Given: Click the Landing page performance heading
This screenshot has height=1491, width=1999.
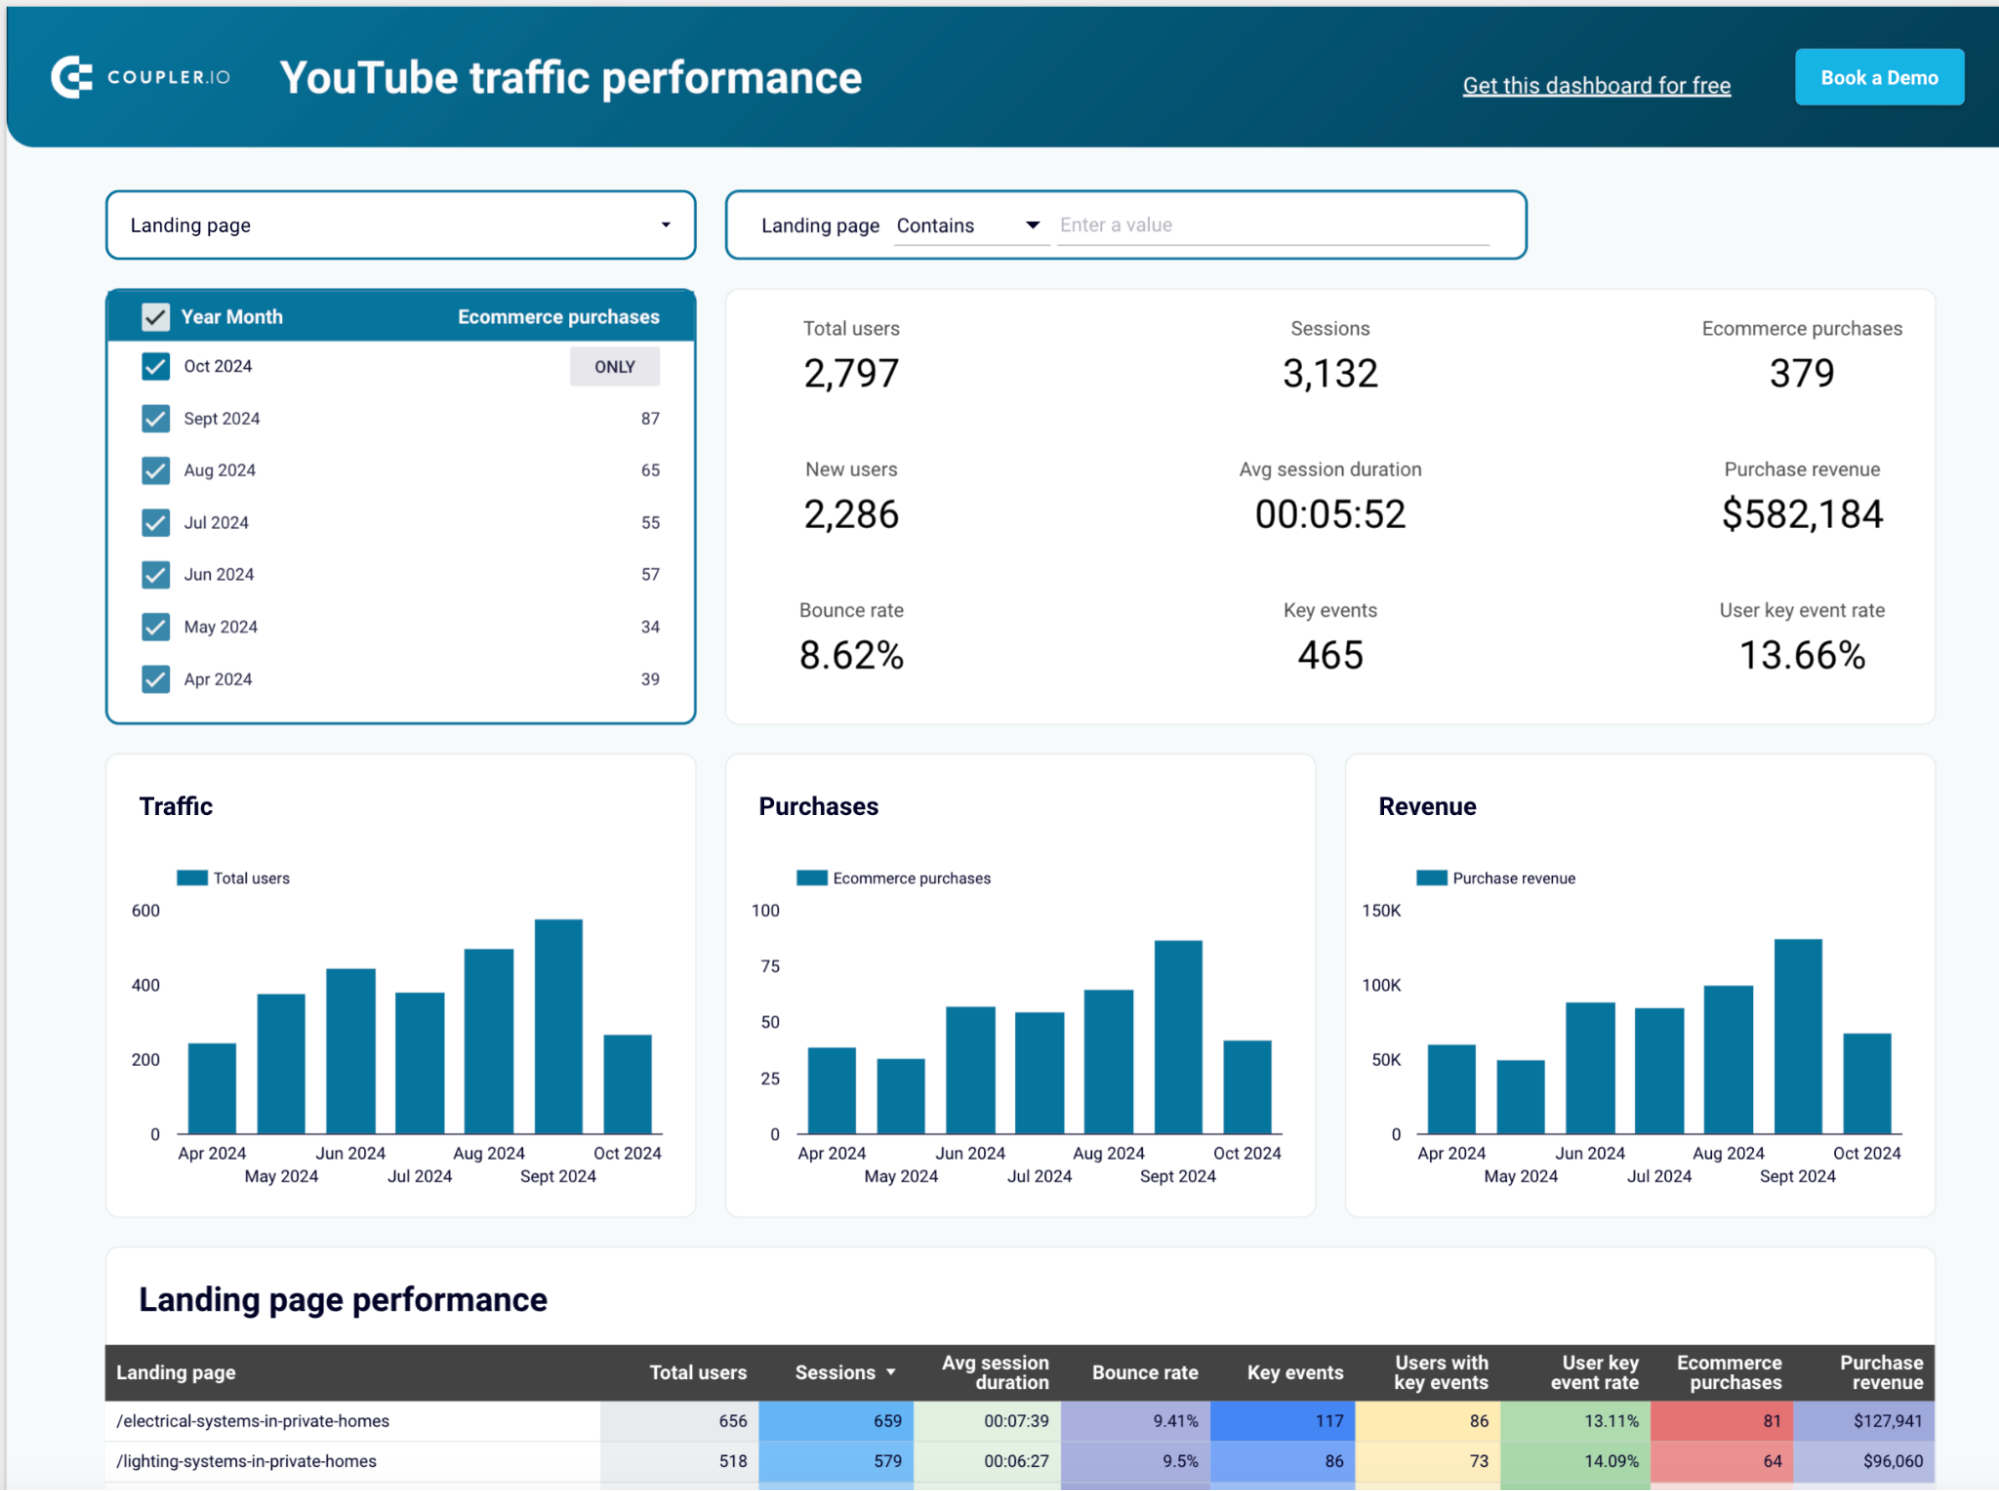Looking at the screenshot, I should point(343,1299).
